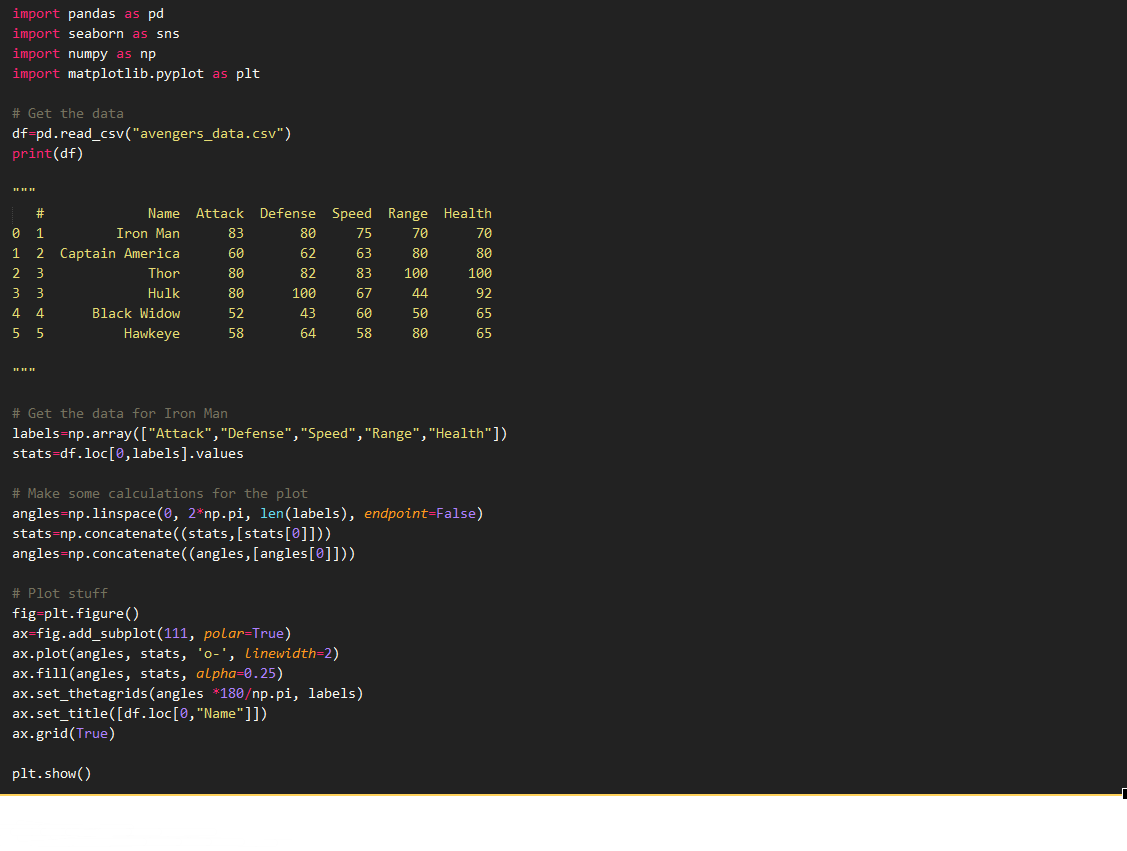Click the angles=np.concatenate line
The width and height of the screenshot is (1127, 851).
[184, 554]
